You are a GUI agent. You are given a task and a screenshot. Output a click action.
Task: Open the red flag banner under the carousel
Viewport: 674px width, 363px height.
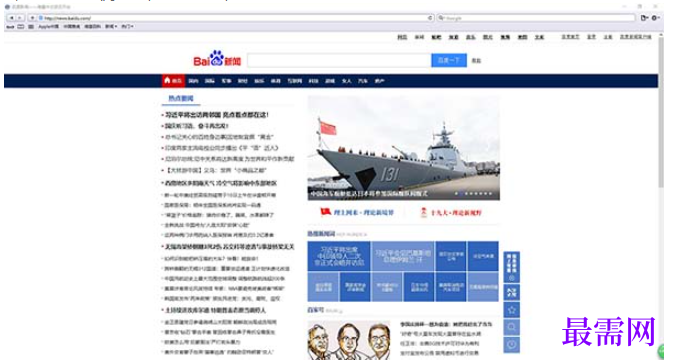357,212
